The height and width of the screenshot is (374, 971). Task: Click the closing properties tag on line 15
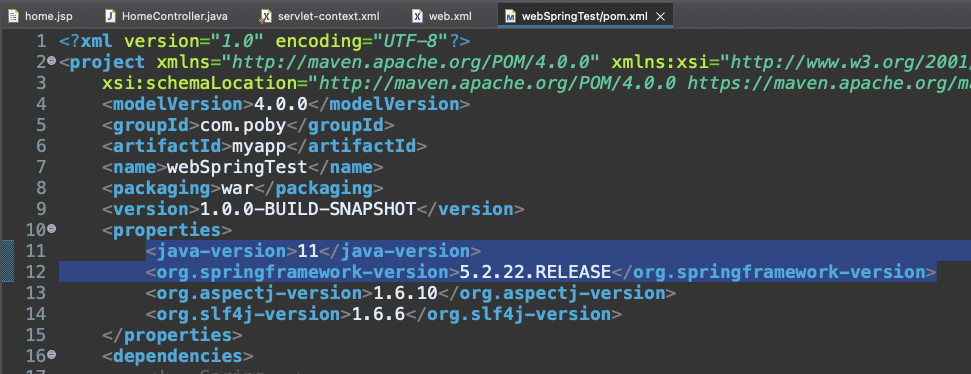(173, 335)
